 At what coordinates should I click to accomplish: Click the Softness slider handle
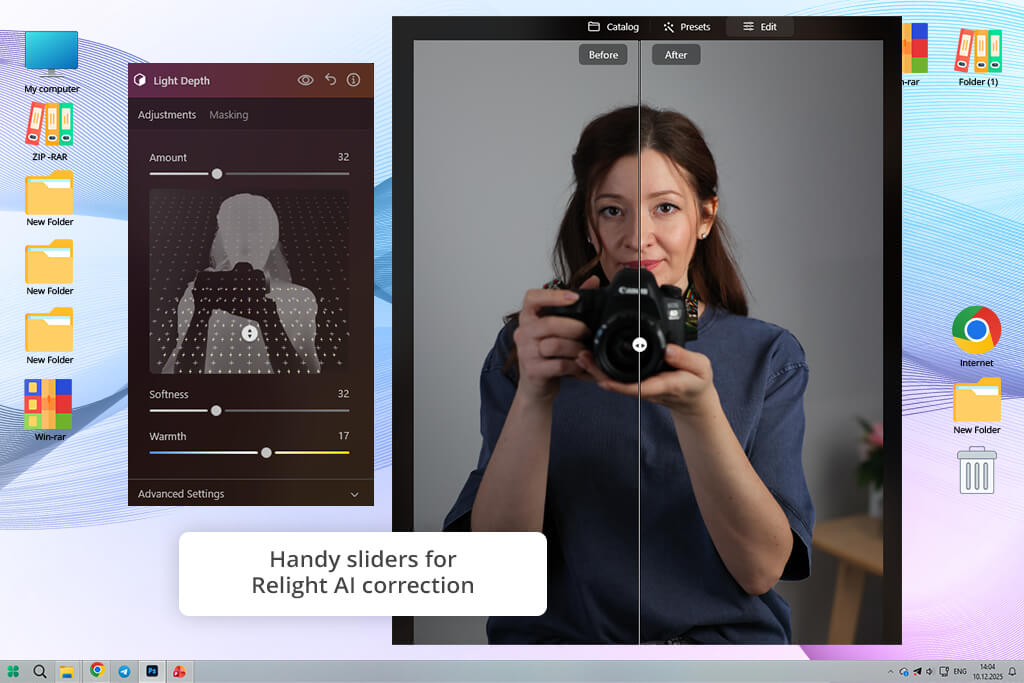[216, 411]
